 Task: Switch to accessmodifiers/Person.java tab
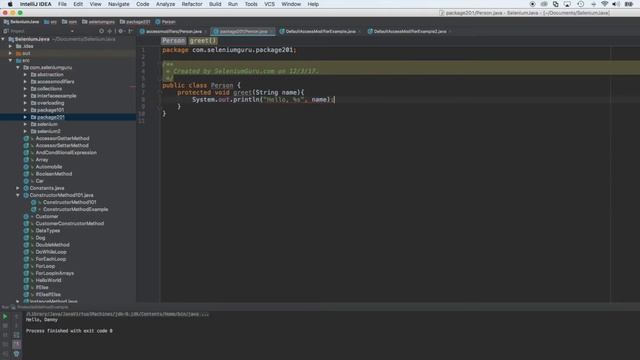coord(174,31)
